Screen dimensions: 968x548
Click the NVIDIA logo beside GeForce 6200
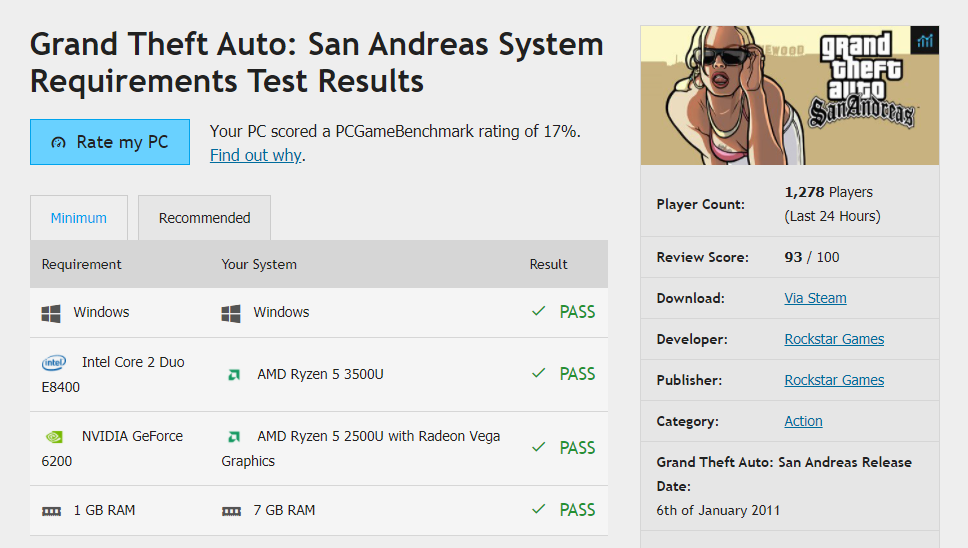(x=54, y=437)
